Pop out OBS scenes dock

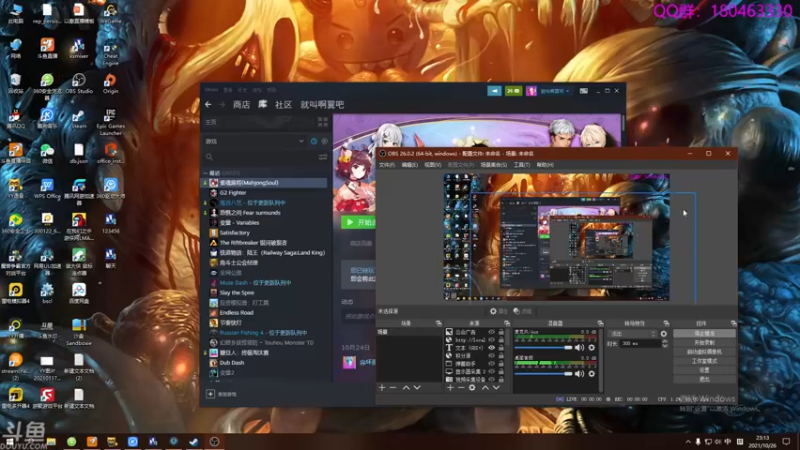tap(438, 323)
